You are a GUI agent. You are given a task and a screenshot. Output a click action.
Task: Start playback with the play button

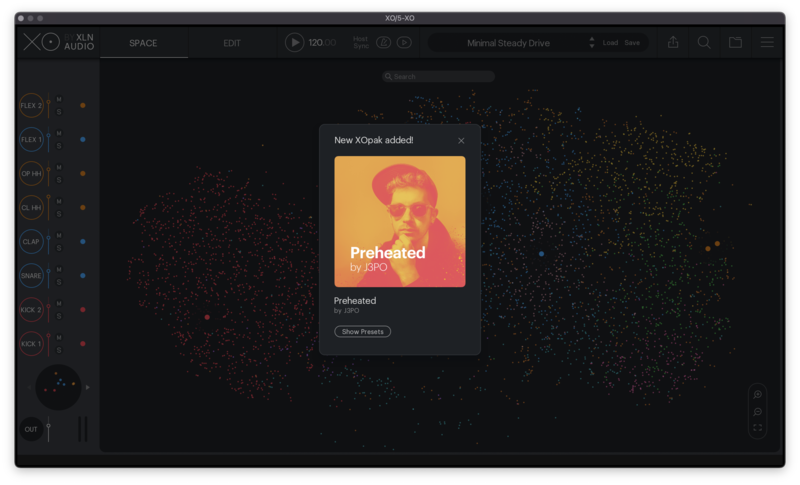click(x=294, y=42)
